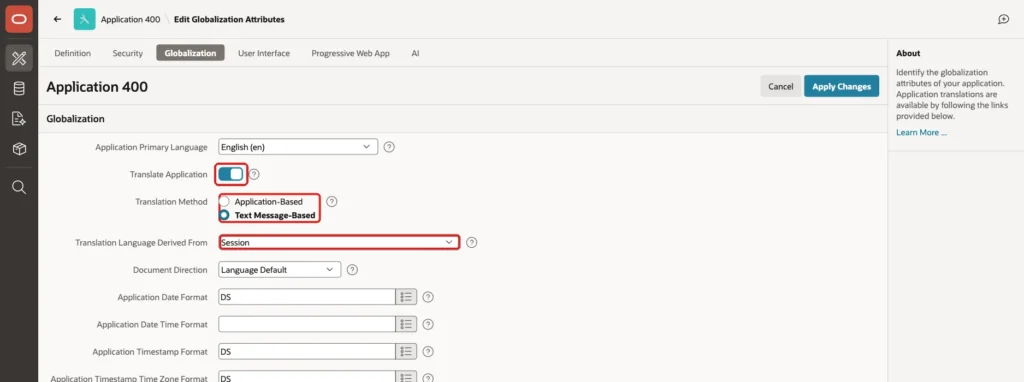1024x382 pixels.
Task: Click the Timestamp Time Zone Format input field
Action: tap(307, 377)
